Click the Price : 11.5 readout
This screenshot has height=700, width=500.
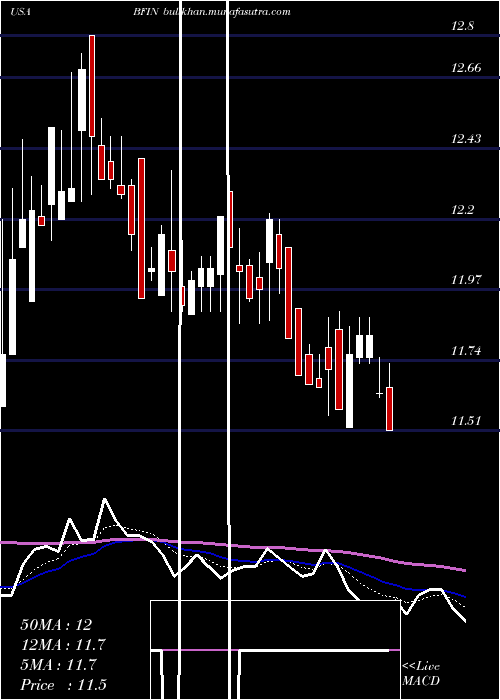click(x=63, y=685)
